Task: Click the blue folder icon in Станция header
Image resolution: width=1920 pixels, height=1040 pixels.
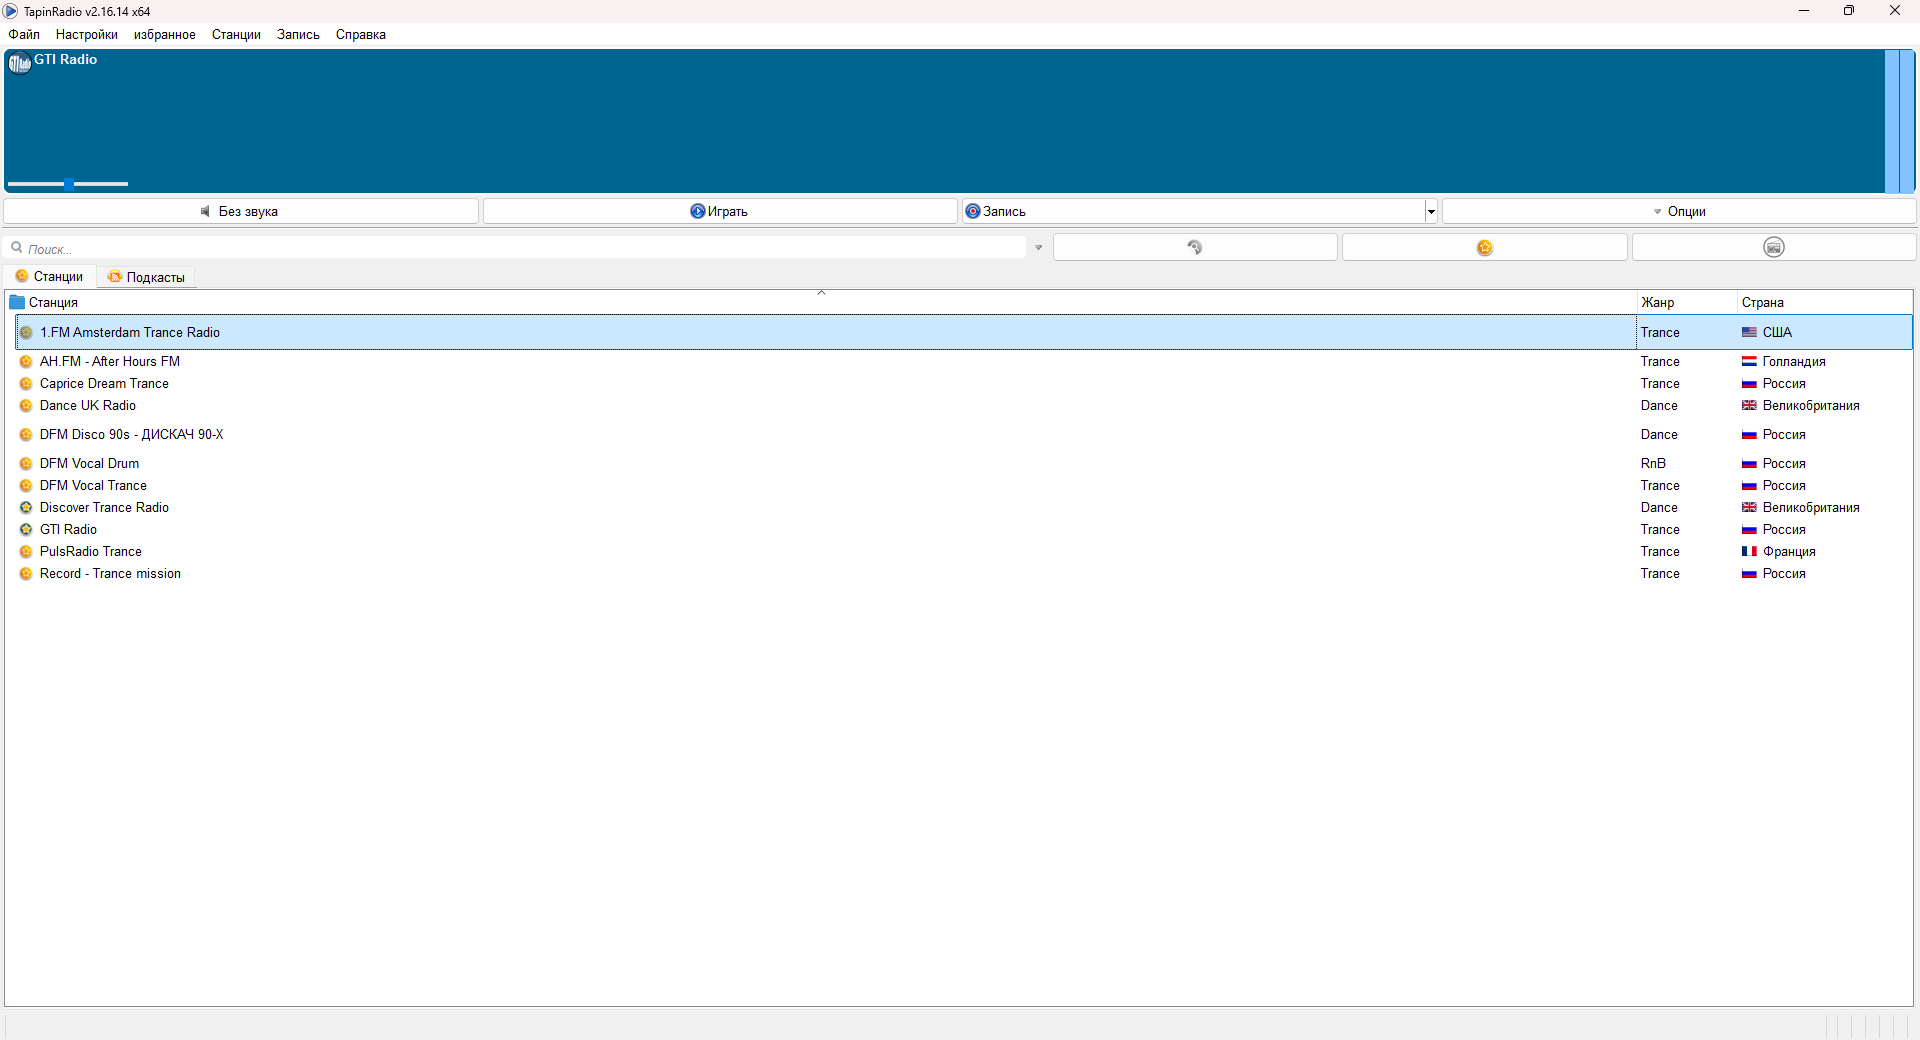Action: [x=17, y=302]
